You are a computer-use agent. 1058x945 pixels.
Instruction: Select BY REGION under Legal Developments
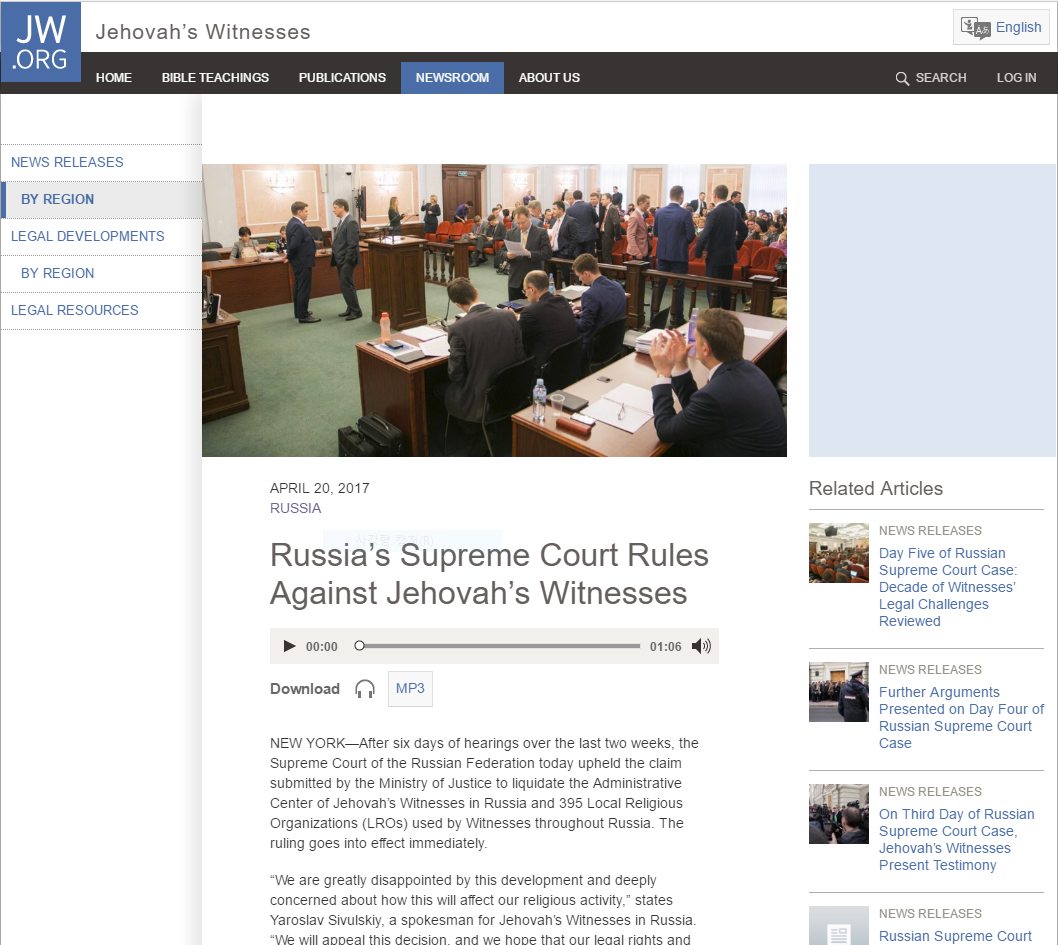(x=101, y=274)
